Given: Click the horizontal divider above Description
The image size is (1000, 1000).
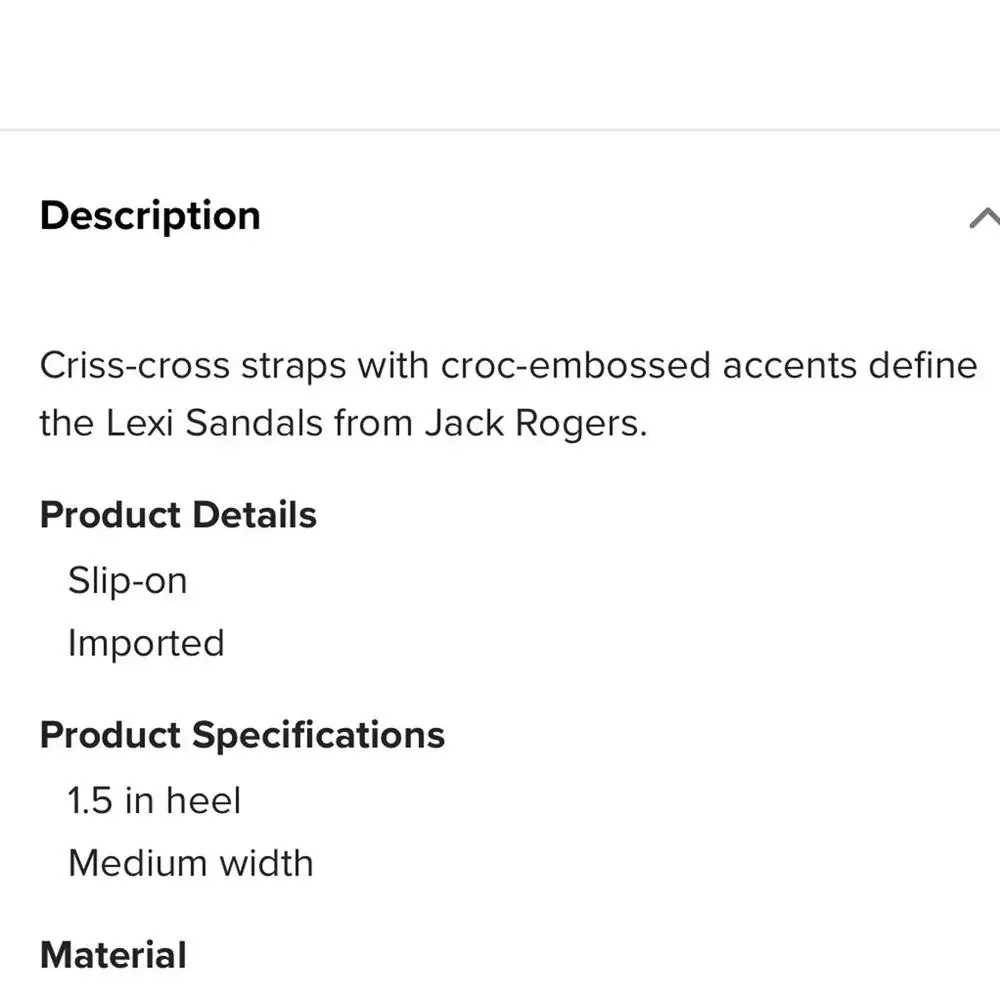Looking at the screenshot, I should click(x=500, y=130).
